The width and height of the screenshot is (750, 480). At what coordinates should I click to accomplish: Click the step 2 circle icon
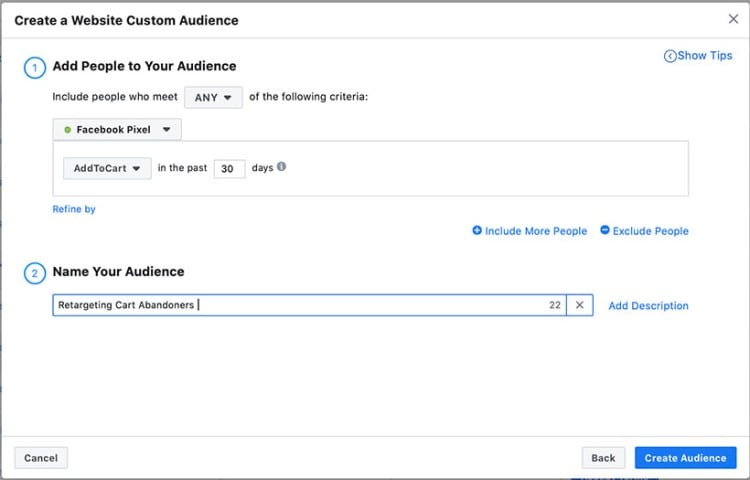click(x=35, y=273)
